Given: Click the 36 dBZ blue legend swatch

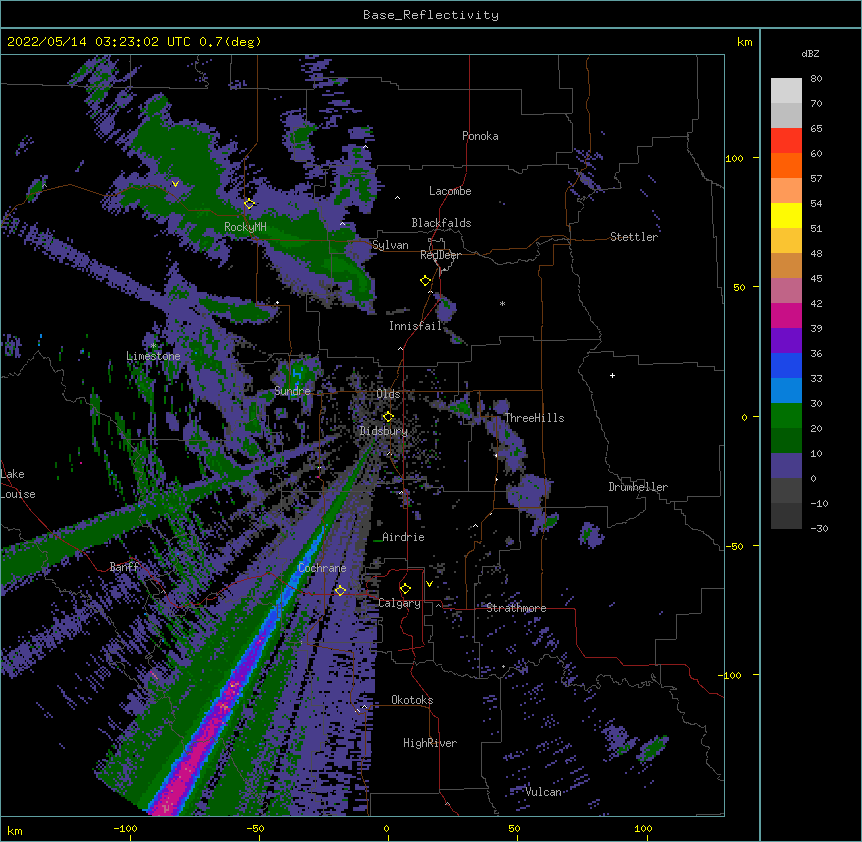Looking at the screenshot, I should [786, 365].
